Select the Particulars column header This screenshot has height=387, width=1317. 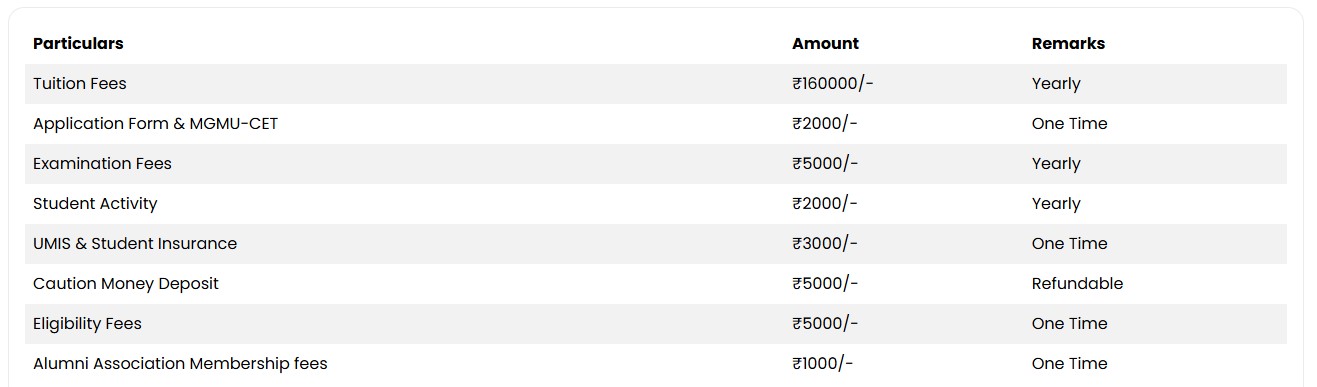(x=78, y=44)
